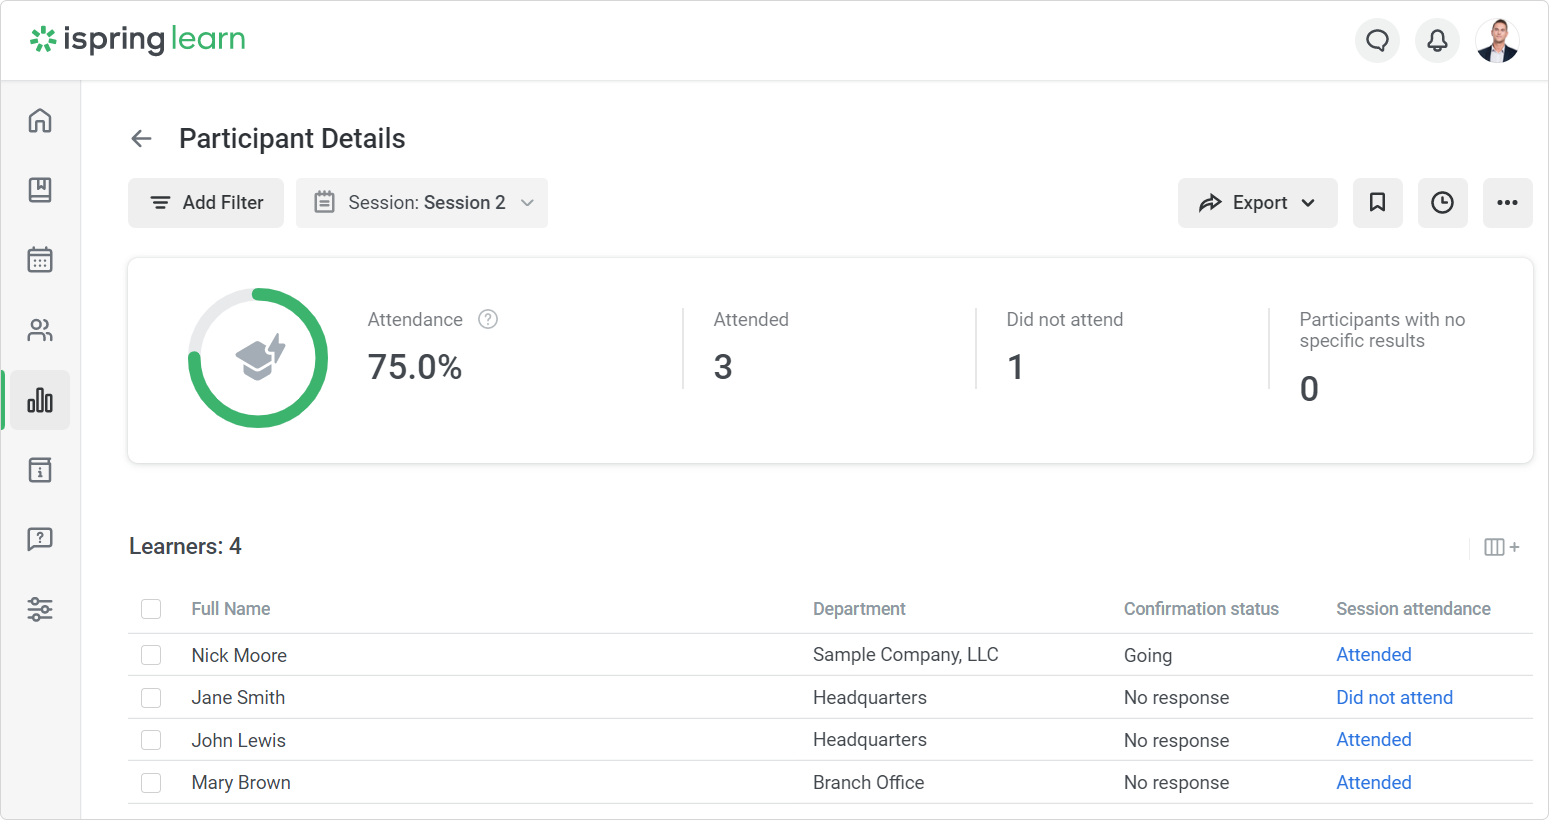Click Jane Smith's Did not attend link
Viewport: 1549px width, 820px height.
[x=1394, y=698]
